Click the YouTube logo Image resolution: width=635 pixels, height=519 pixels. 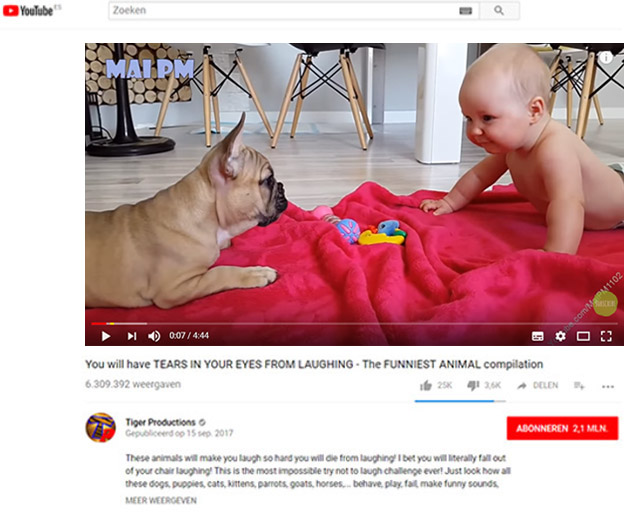tap(28, 11)
